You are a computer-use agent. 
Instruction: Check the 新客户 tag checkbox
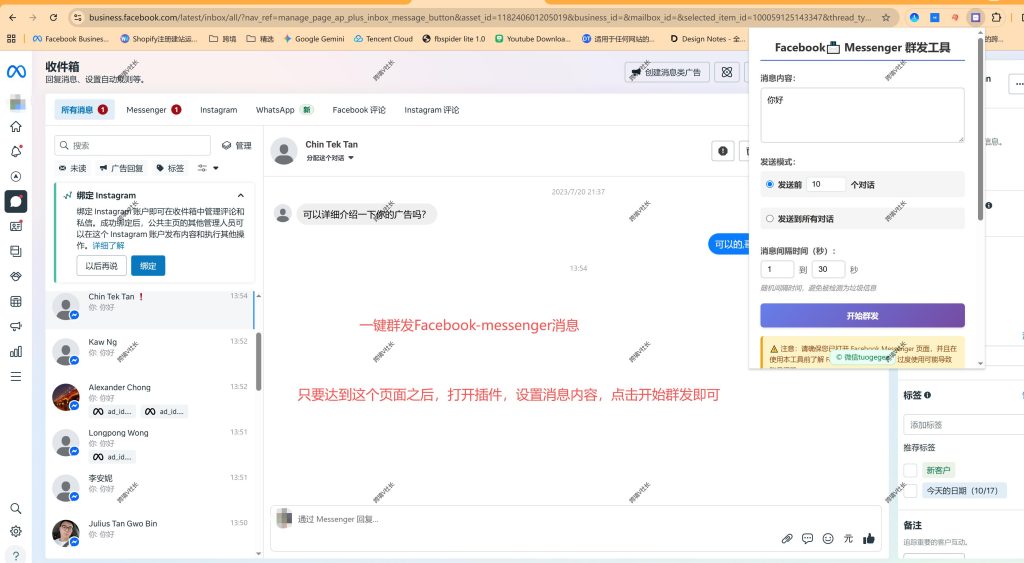point(910,470)
